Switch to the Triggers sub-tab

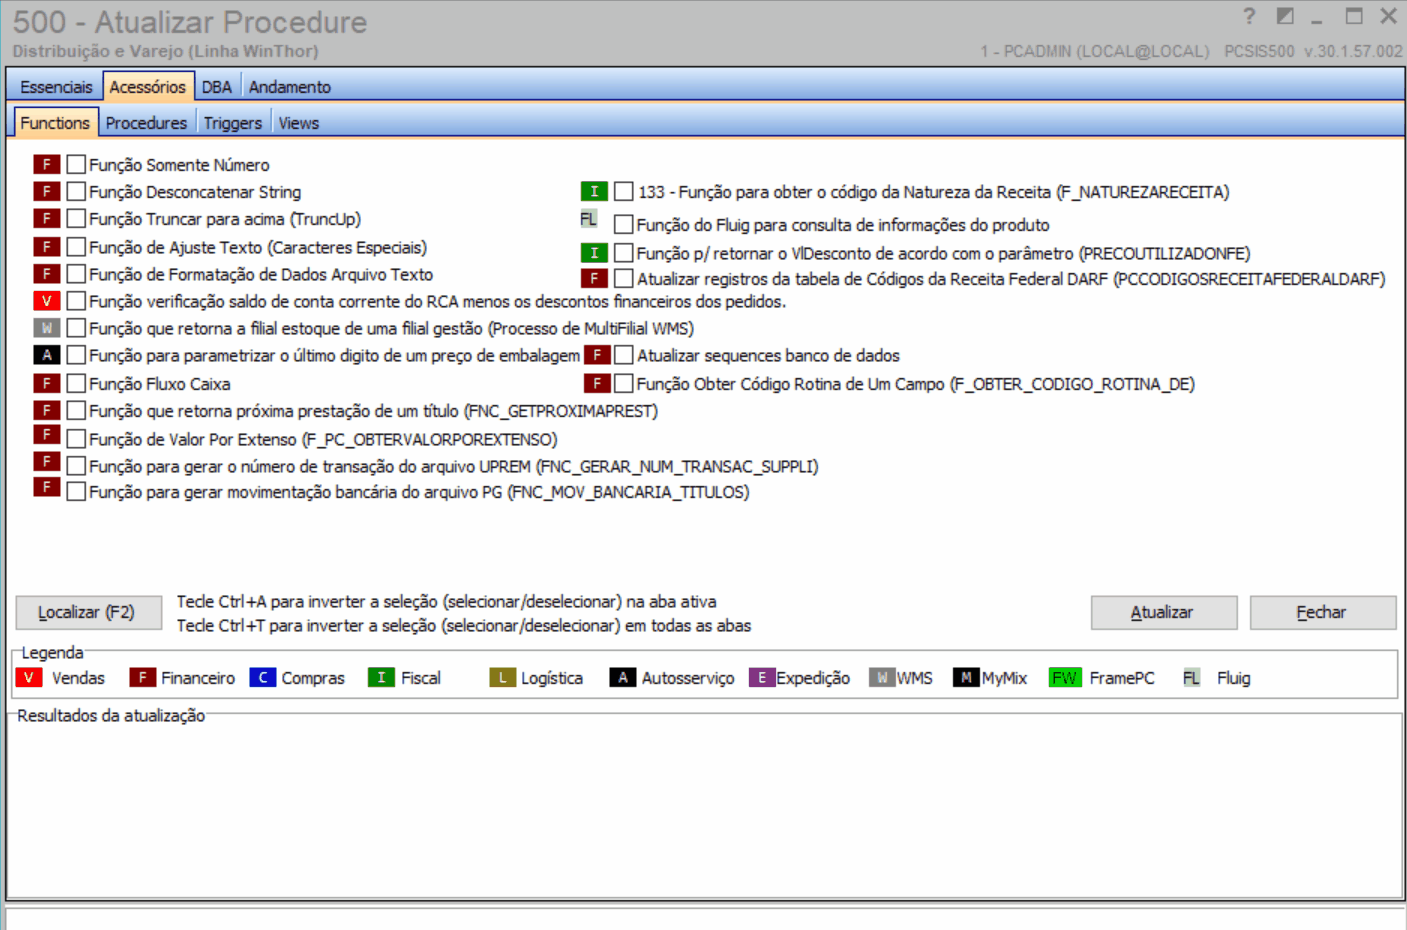(233, 123)
